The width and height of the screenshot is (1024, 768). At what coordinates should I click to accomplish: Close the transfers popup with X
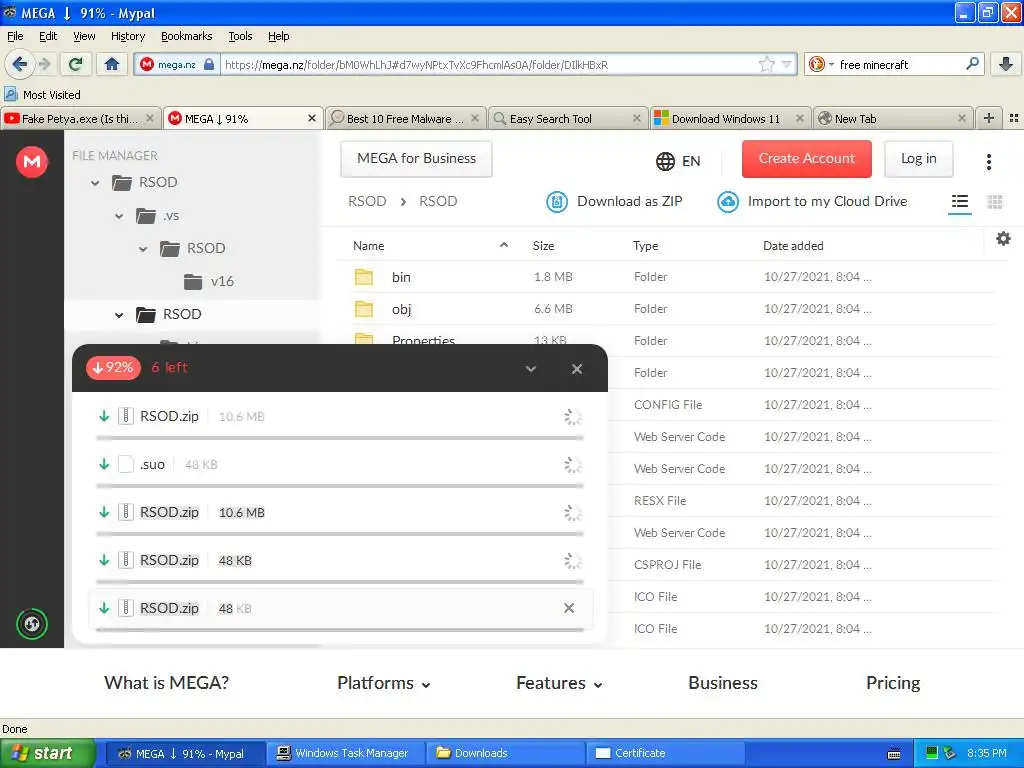click(577, 369)
